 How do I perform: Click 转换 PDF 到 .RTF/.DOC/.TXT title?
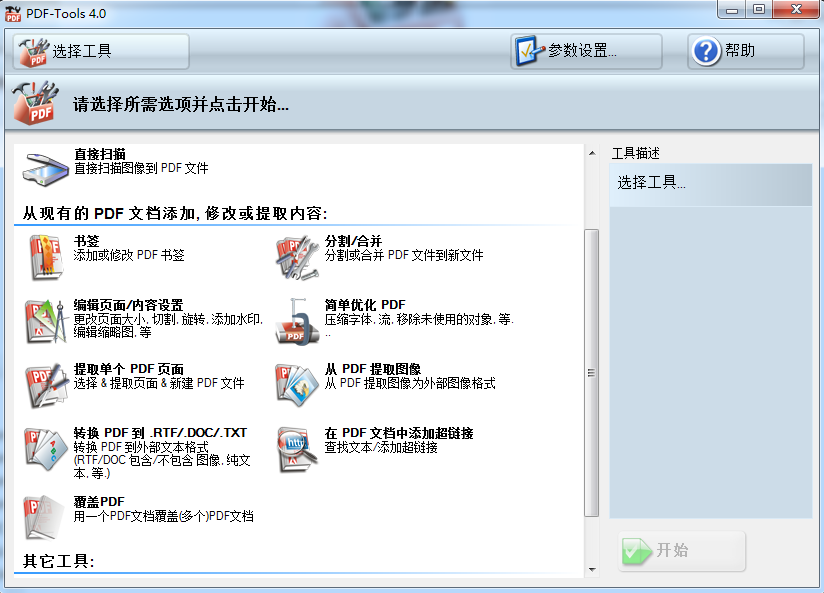(160, 433)
